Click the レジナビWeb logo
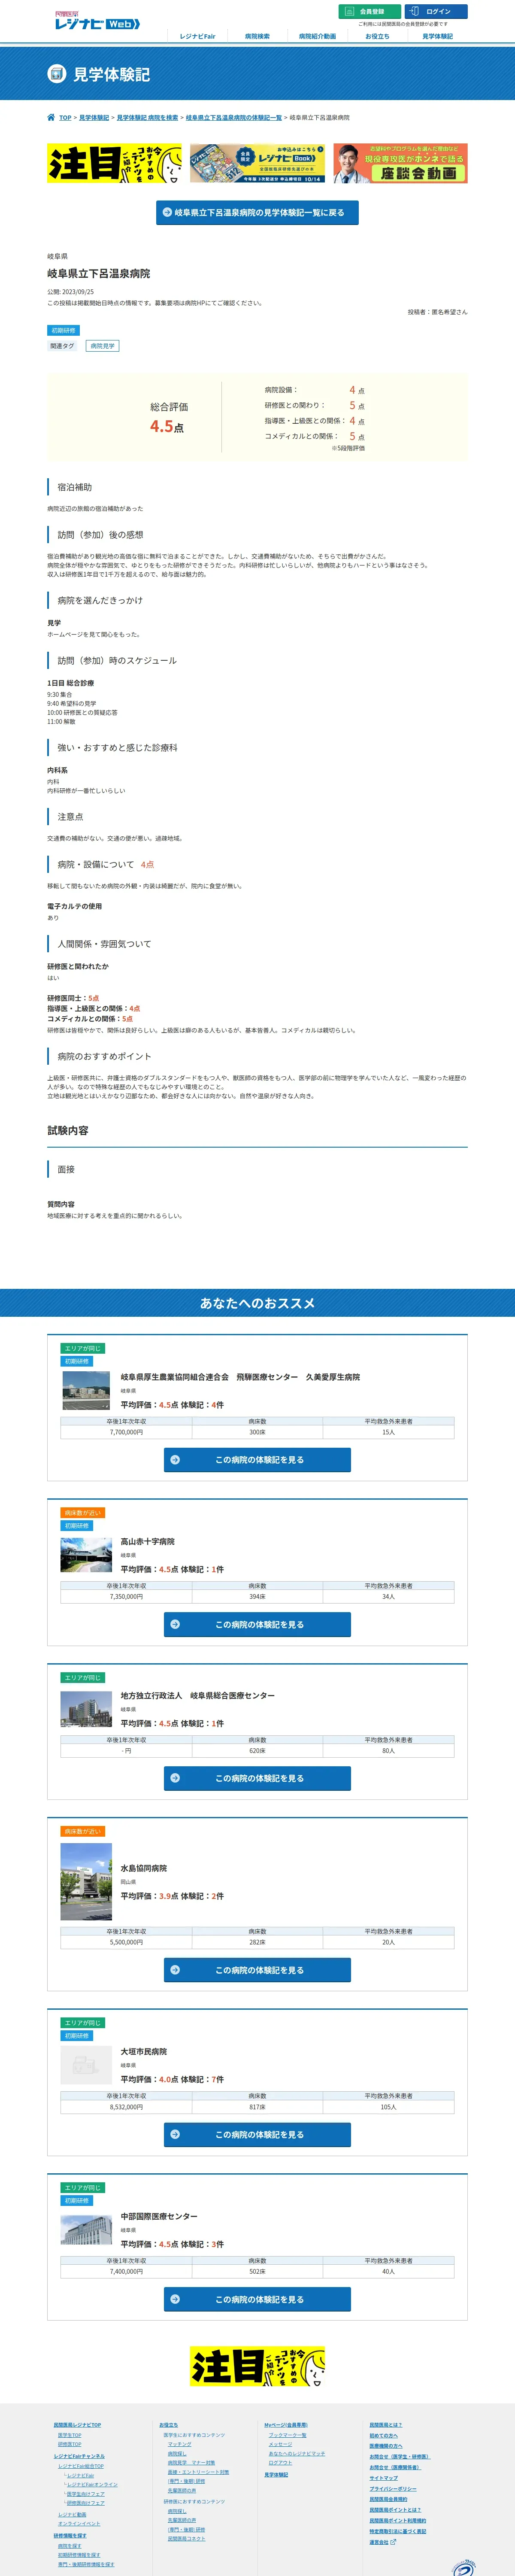515x2576 pixels. tap(97, 20)
